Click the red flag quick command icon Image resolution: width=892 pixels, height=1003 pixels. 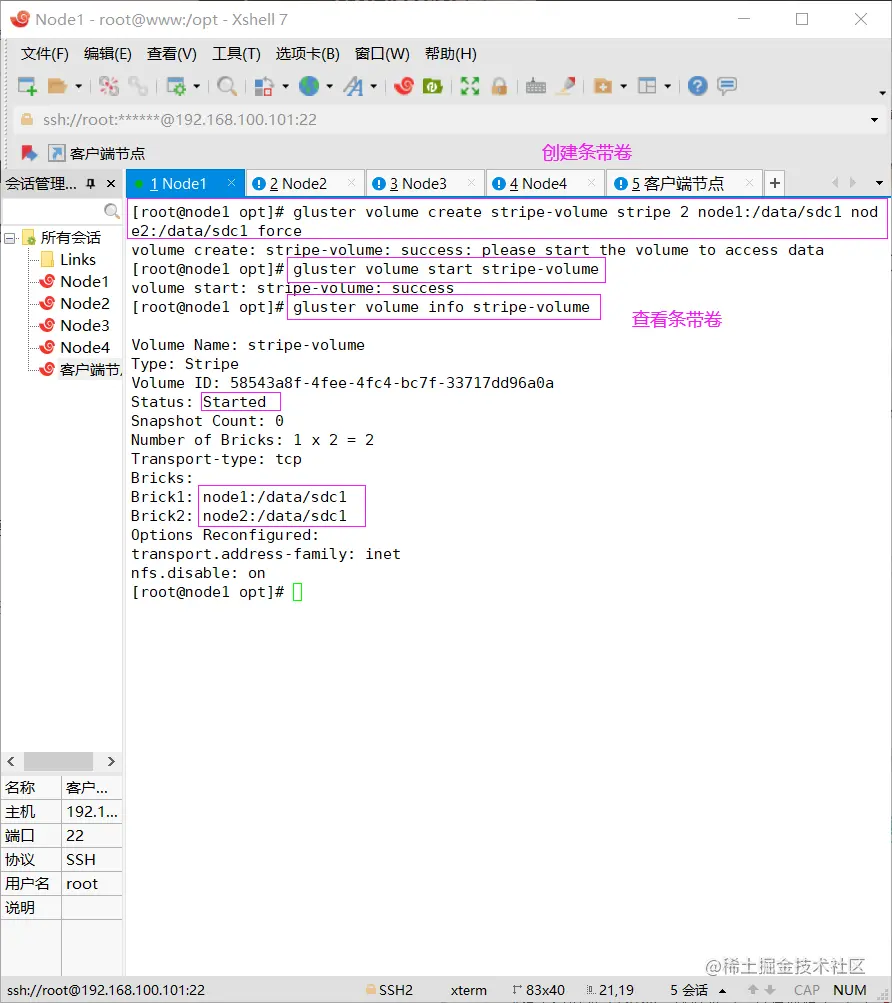28,153
